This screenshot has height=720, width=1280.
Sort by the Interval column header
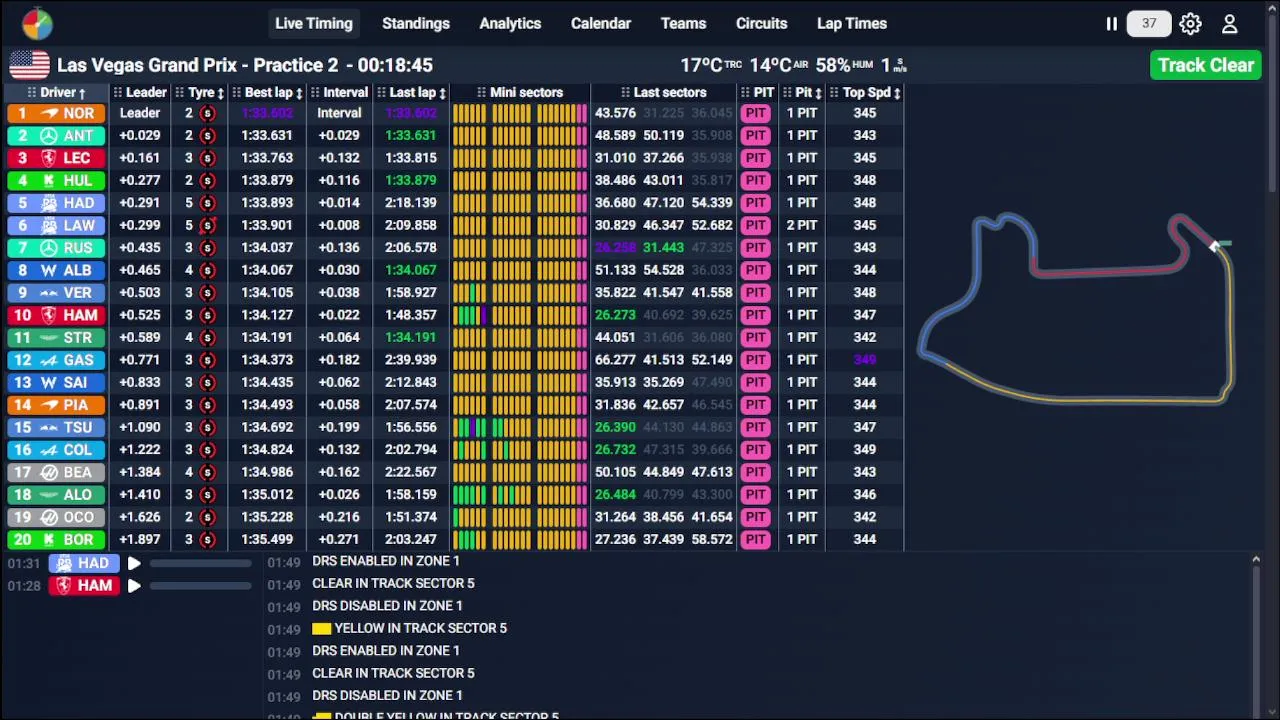click(x=339, y=92)
